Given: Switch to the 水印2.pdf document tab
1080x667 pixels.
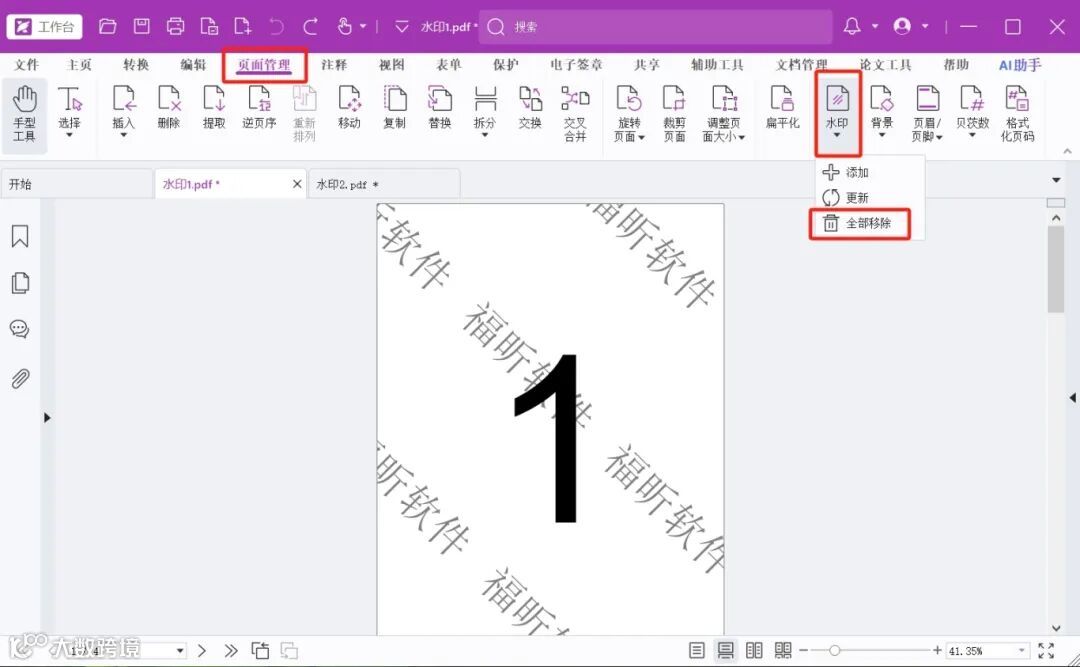Looking at the screenshot, I should [x=384, y=184].
